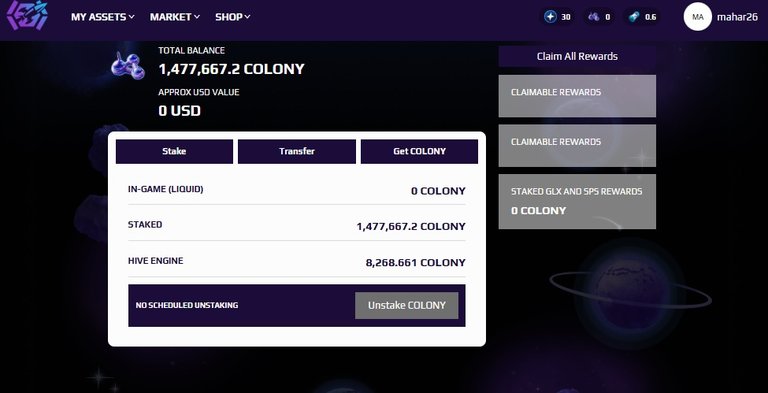Viewport: 768px width, 393px height.
Task: Open the mahar26 username link
Action: (737, 17)
